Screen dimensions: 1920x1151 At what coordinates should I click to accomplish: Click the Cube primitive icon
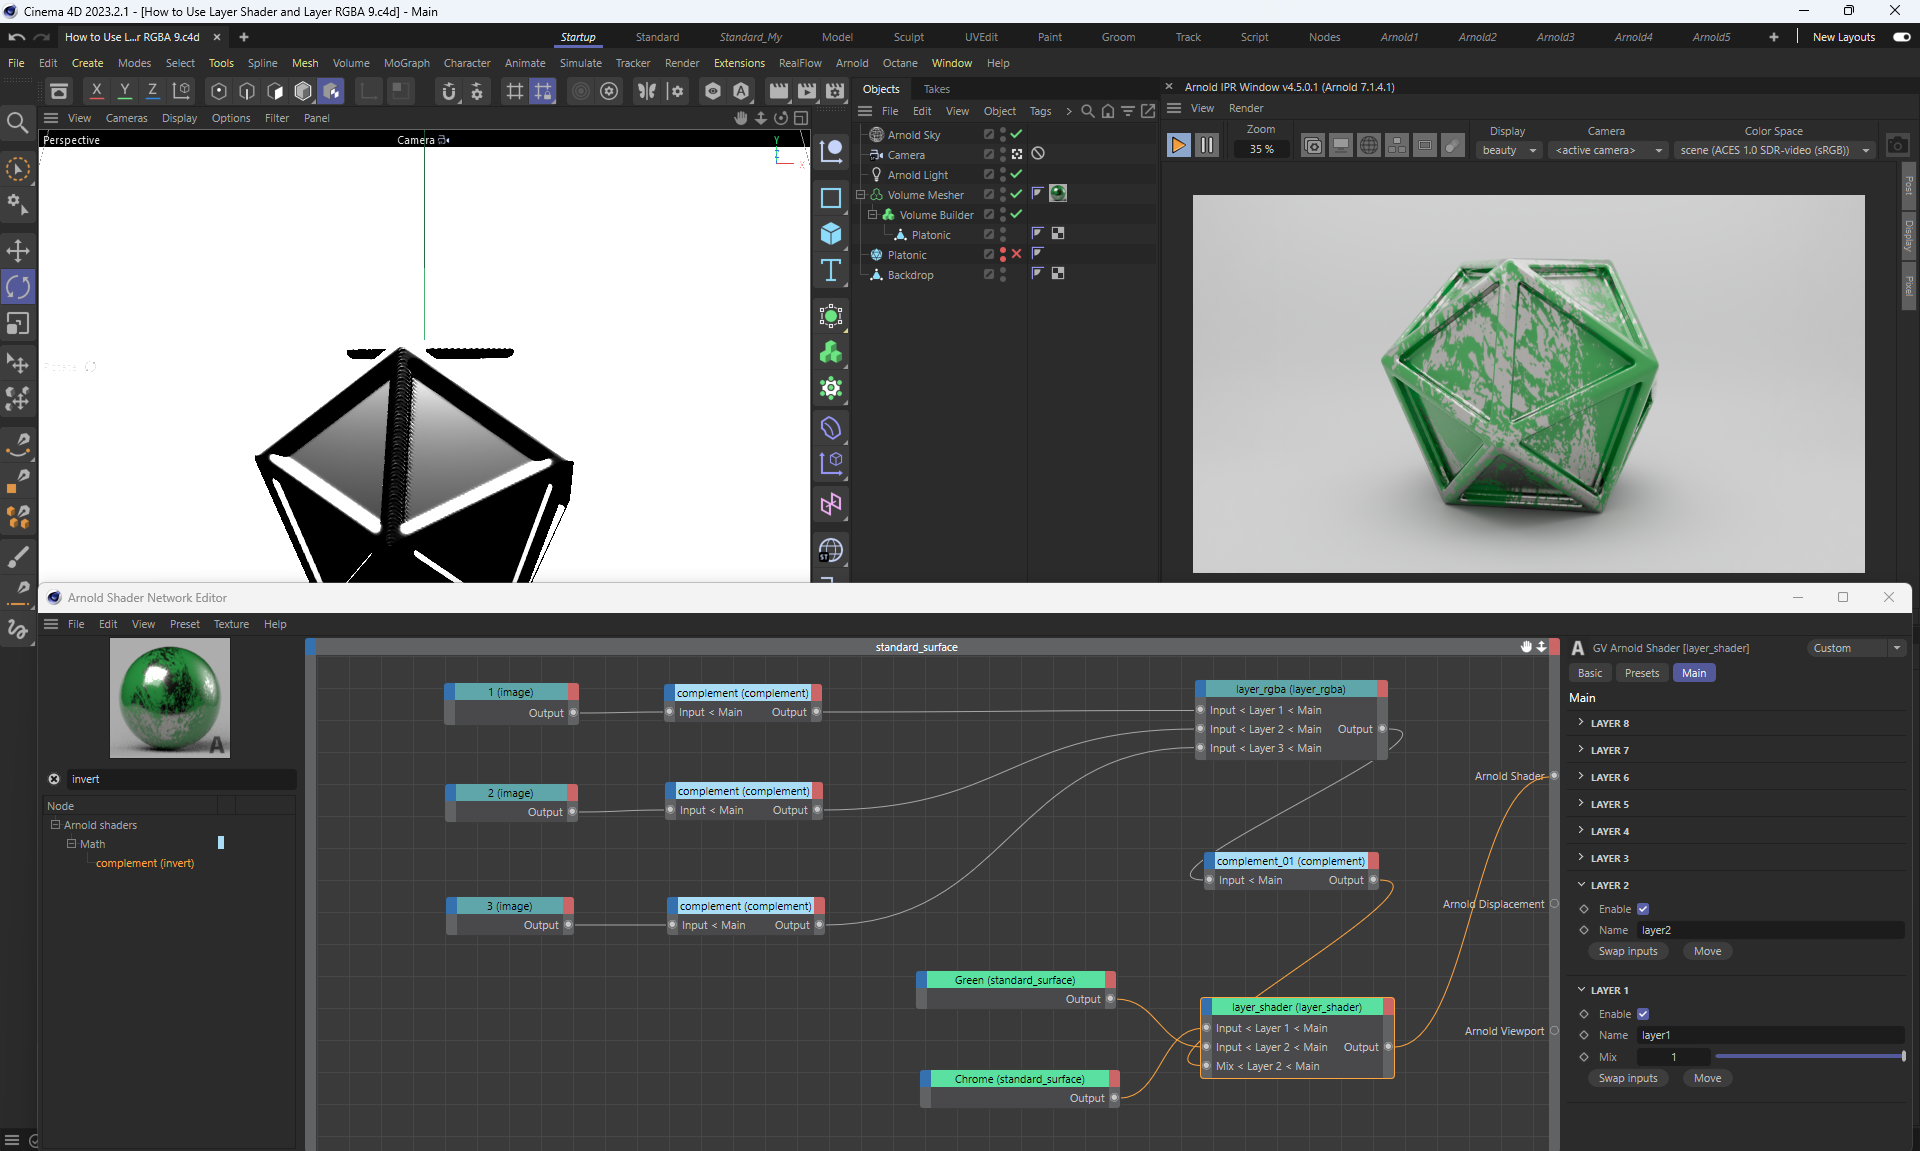tap(831, 234)
